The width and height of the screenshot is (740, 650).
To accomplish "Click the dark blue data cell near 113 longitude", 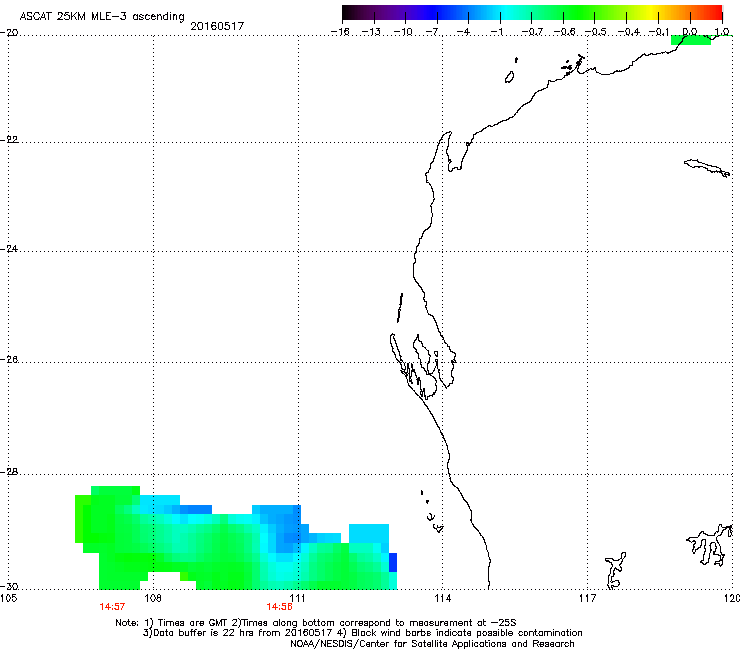I will pyautogui.click(x=393, y=562).
